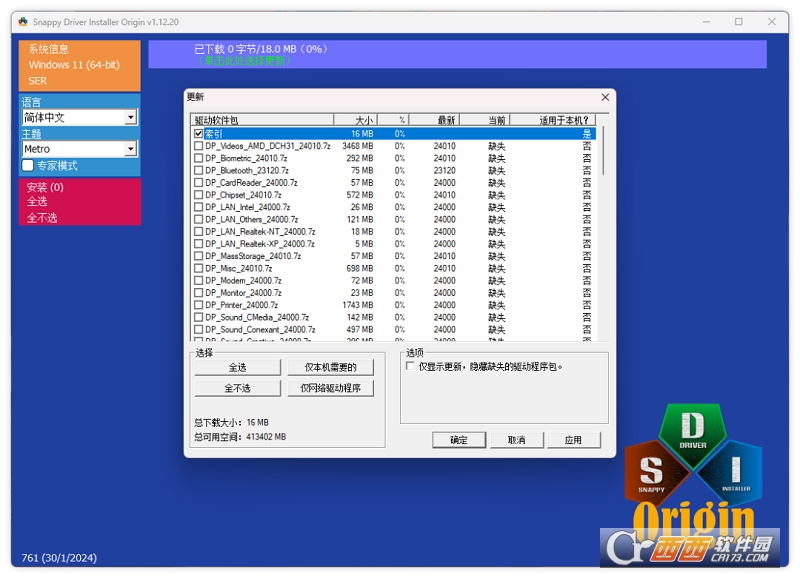Screen dimensions: 800x578
Task: Select the DP_Misc_24010.7z row
Action: tap(393, 268)
